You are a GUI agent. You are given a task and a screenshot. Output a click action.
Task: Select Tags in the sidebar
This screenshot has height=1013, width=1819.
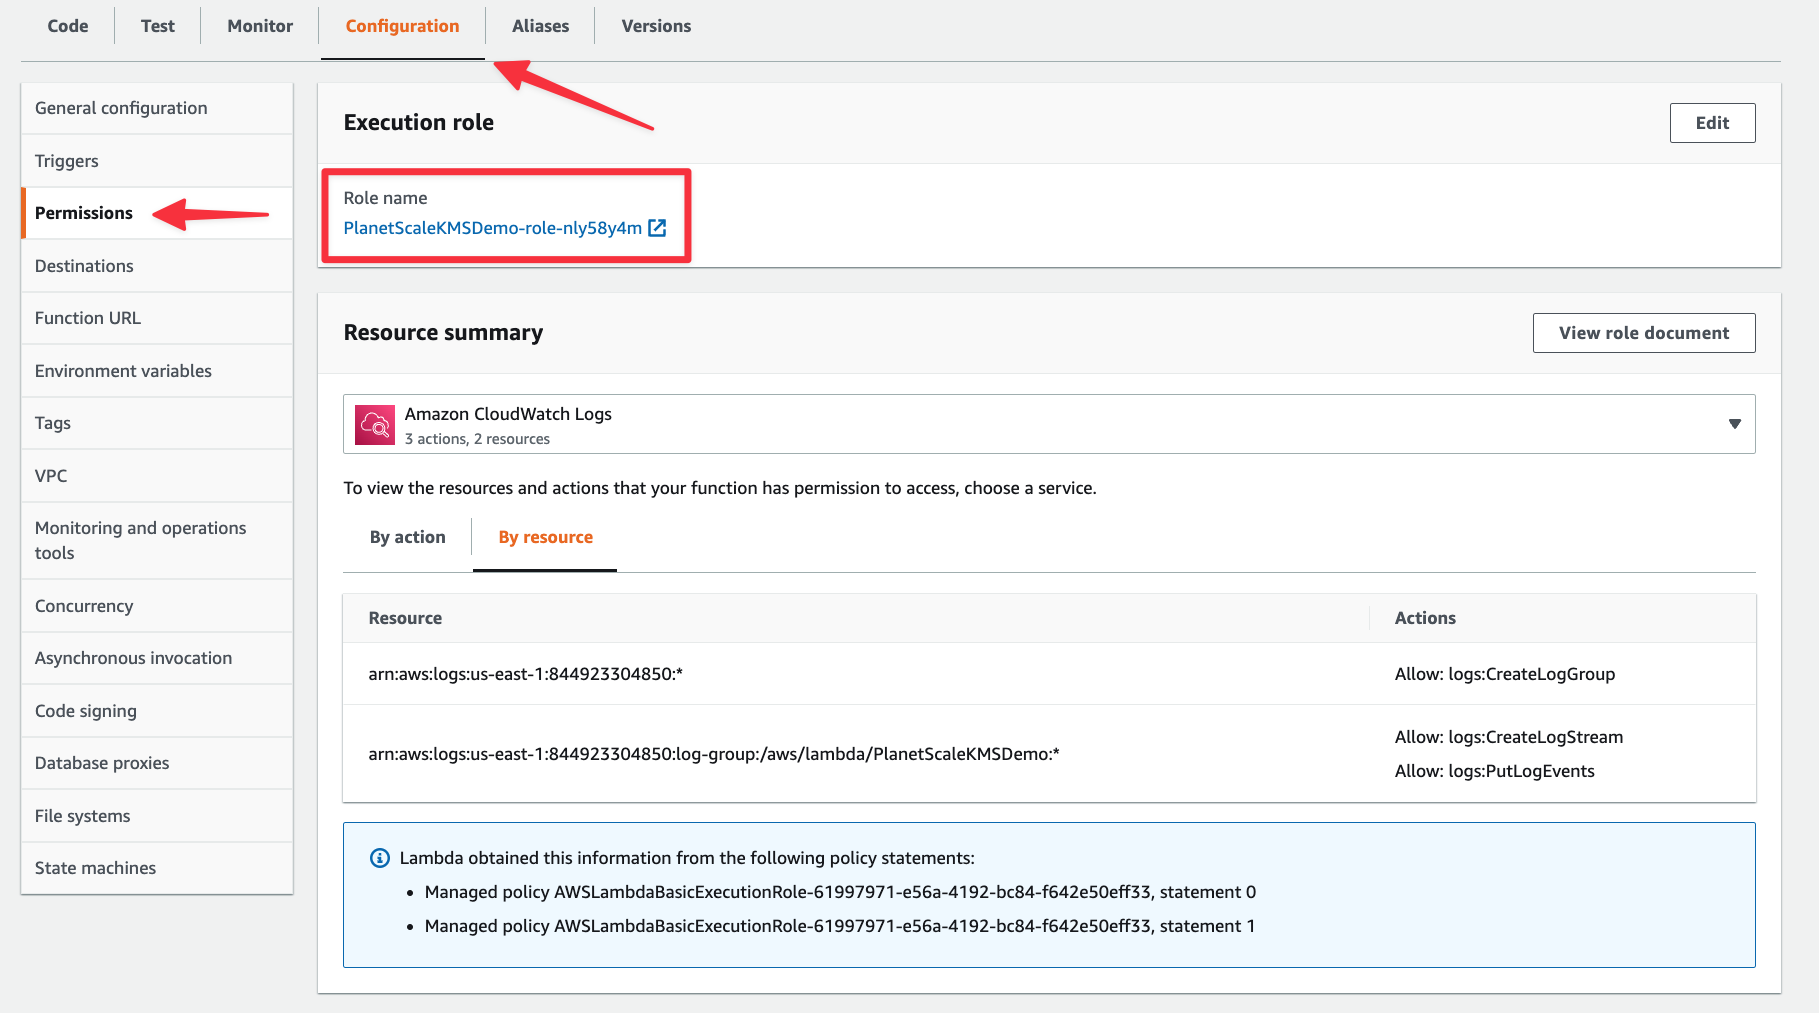pyautogui.click(x=157, y=423)
